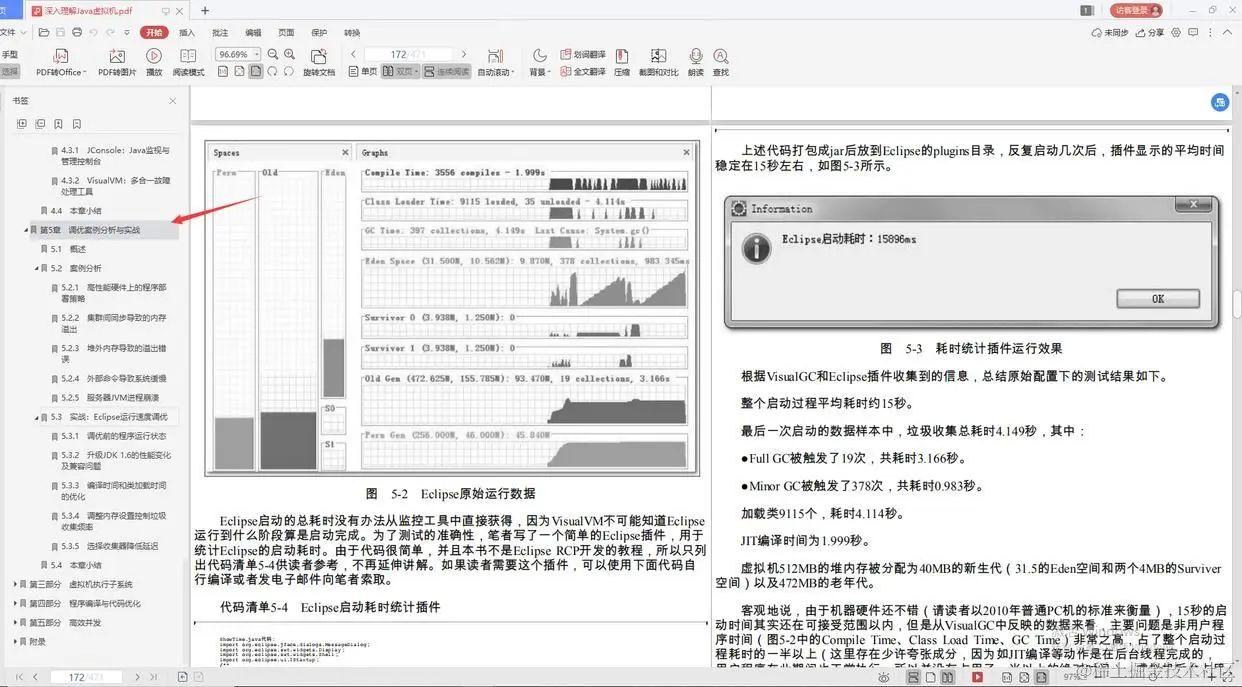Screen dimensions: 1242x687
Task: Click the zoom out magnifier icon
Action: tap(272, 54)
